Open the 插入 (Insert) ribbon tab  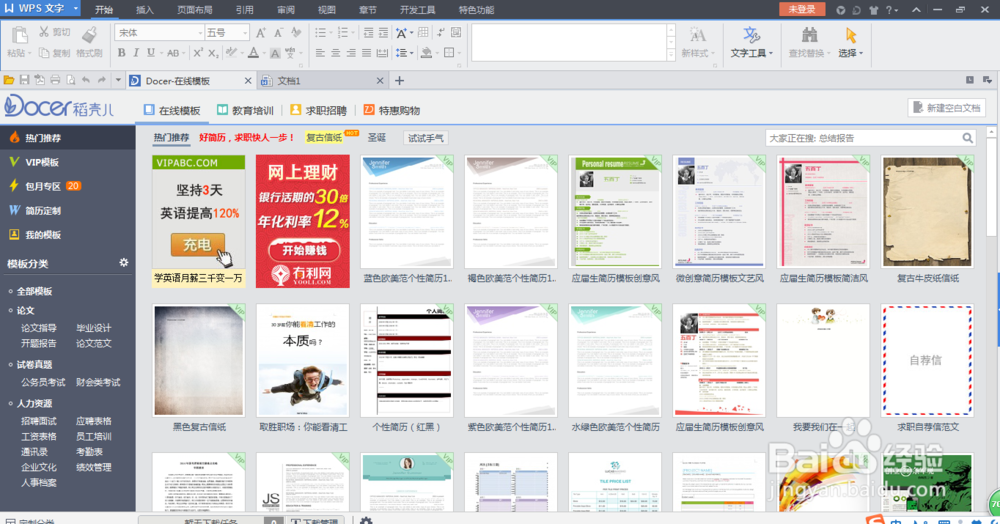[x=145, y=10]
